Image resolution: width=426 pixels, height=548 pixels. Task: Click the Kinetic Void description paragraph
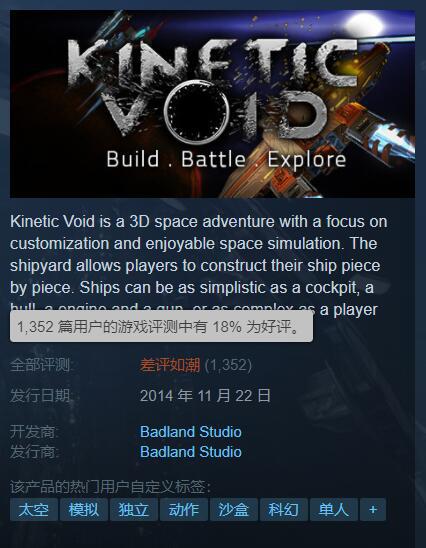199,266
